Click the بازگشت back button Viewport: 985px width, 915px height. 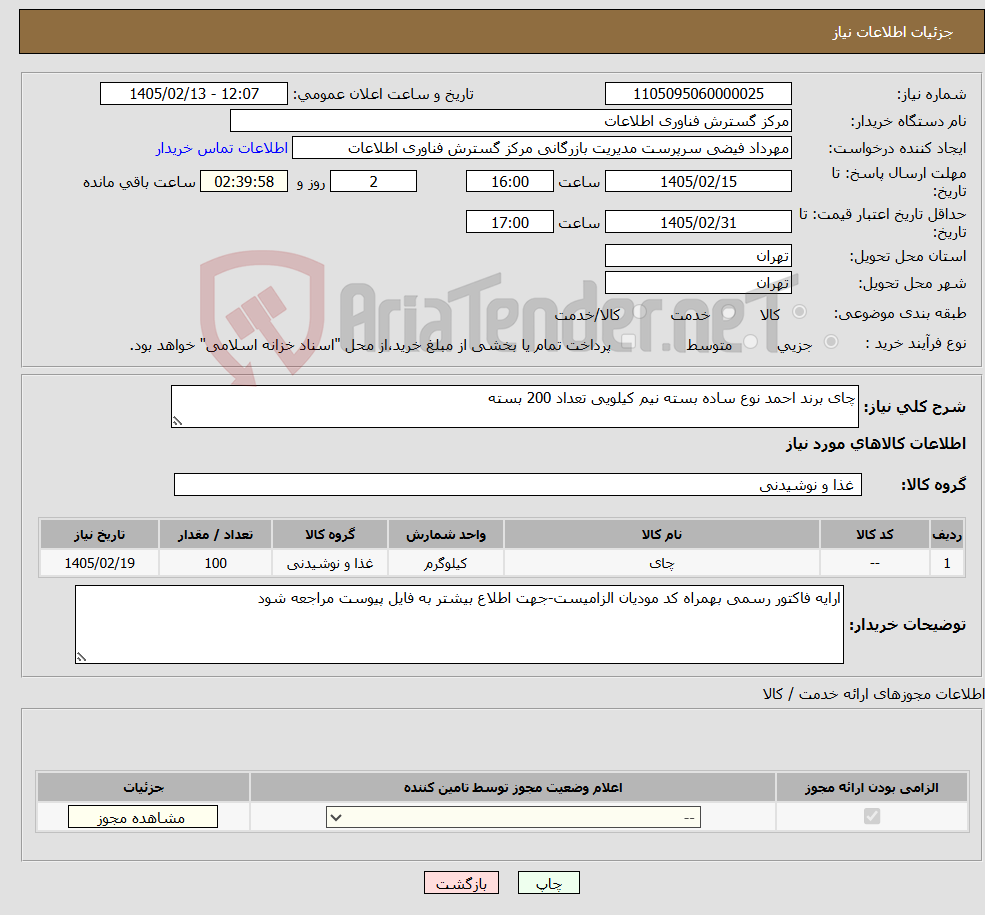coord(461,882)
